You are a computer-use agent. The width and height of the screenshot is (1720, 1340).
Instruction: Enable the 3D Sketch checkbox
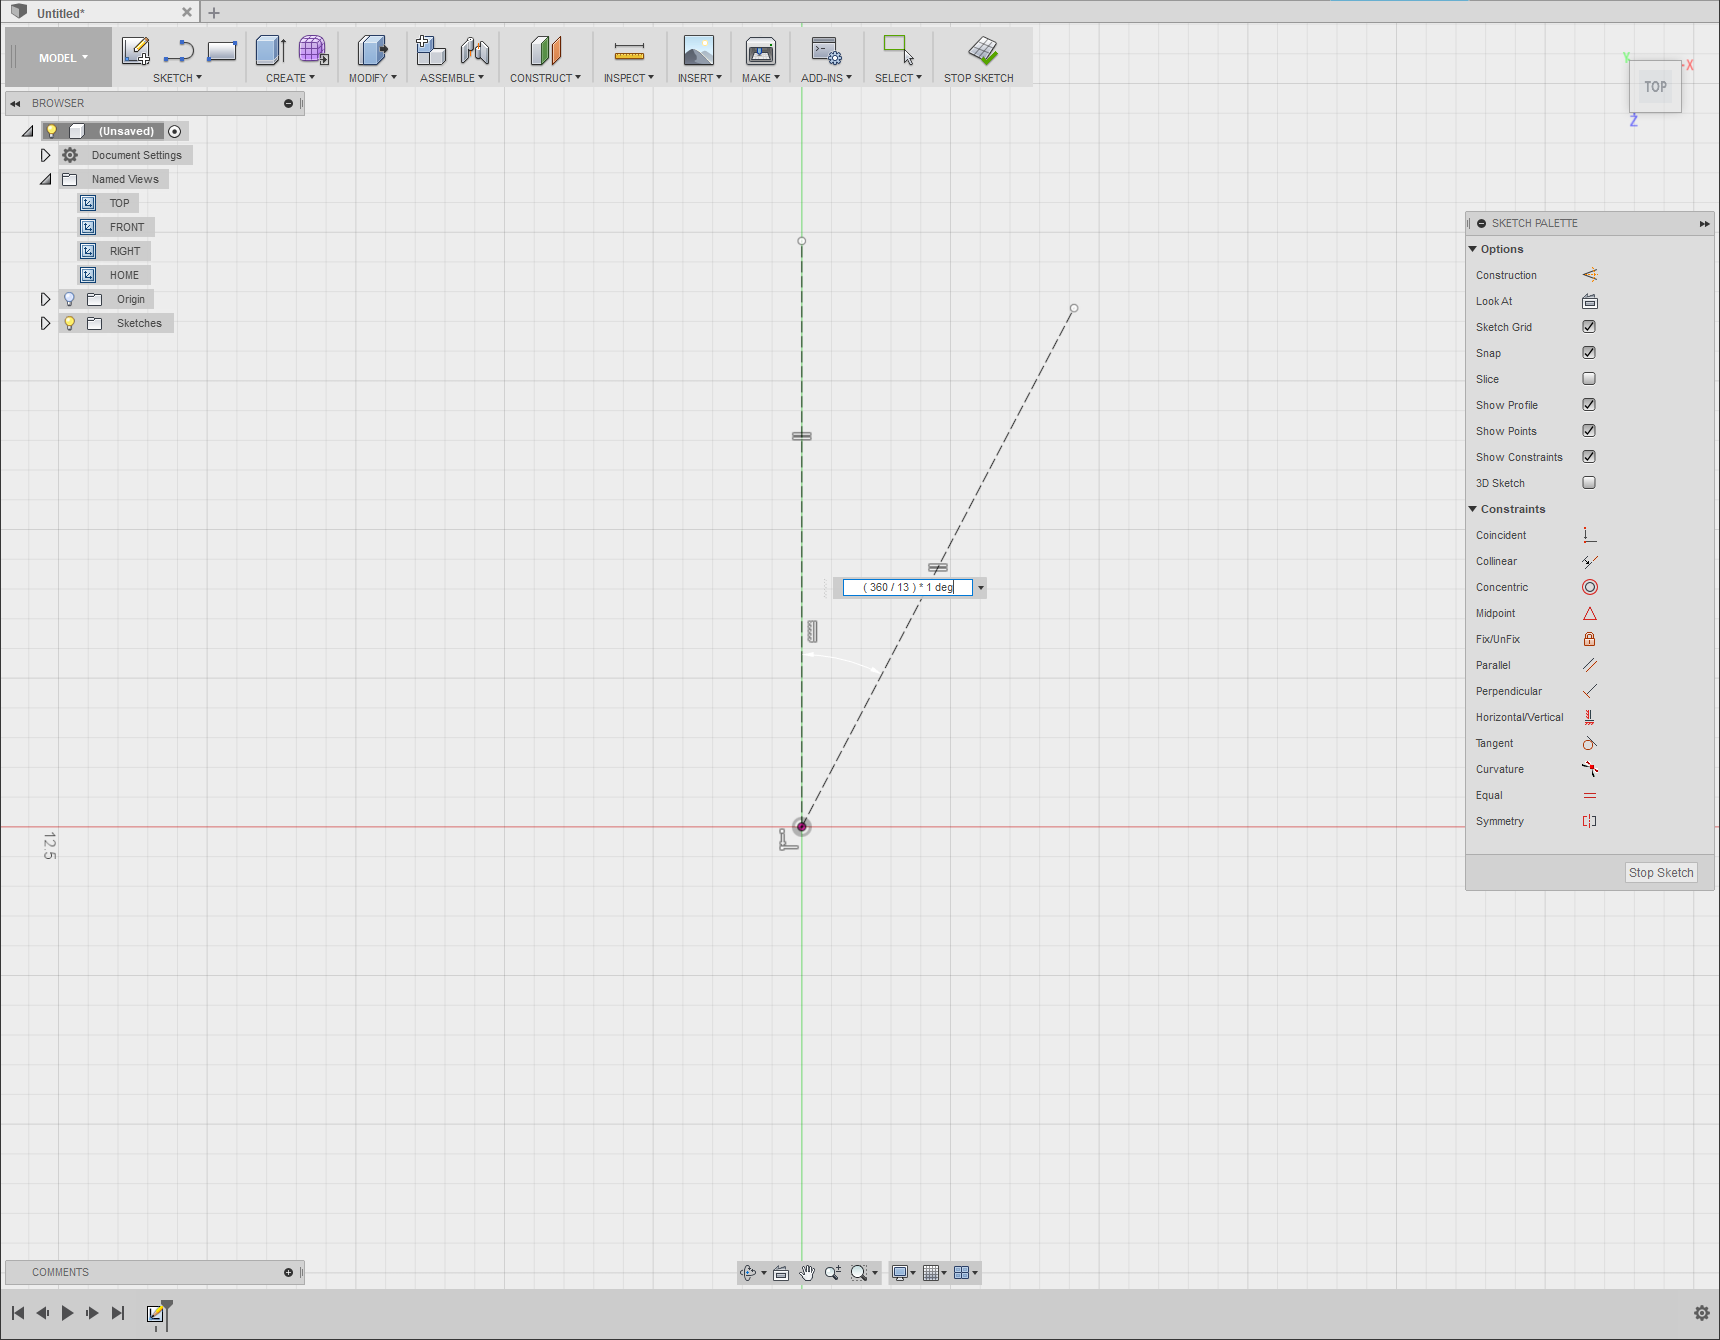pyautogui.click(x=1589, y=483)
